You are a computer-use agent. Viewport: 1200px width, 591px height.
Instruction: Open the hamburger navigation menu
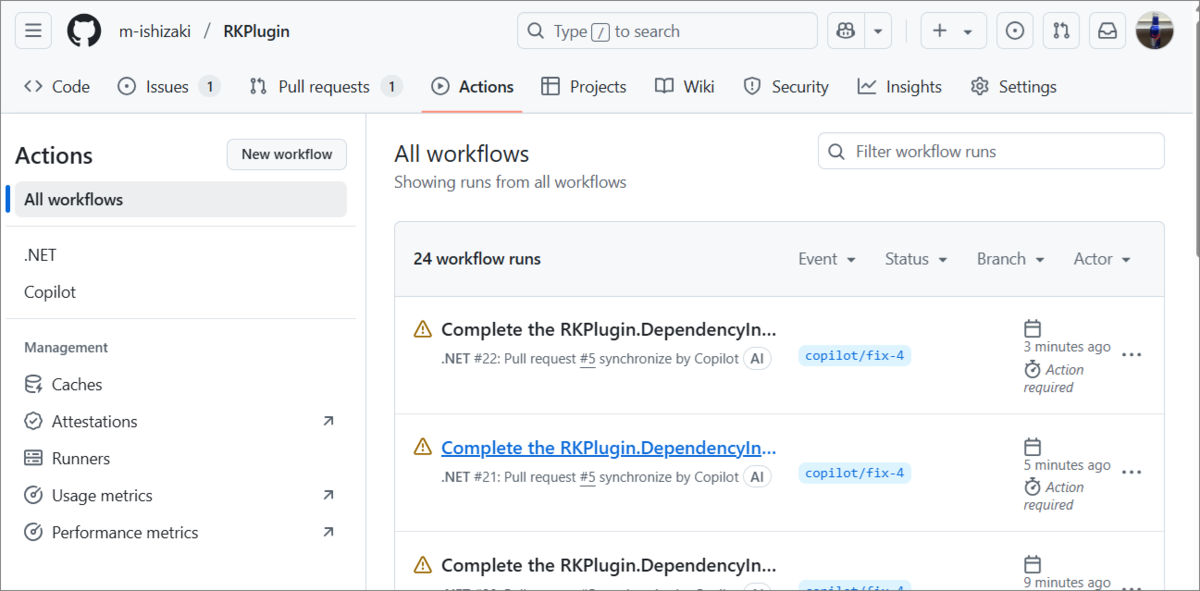pos(33,31)
